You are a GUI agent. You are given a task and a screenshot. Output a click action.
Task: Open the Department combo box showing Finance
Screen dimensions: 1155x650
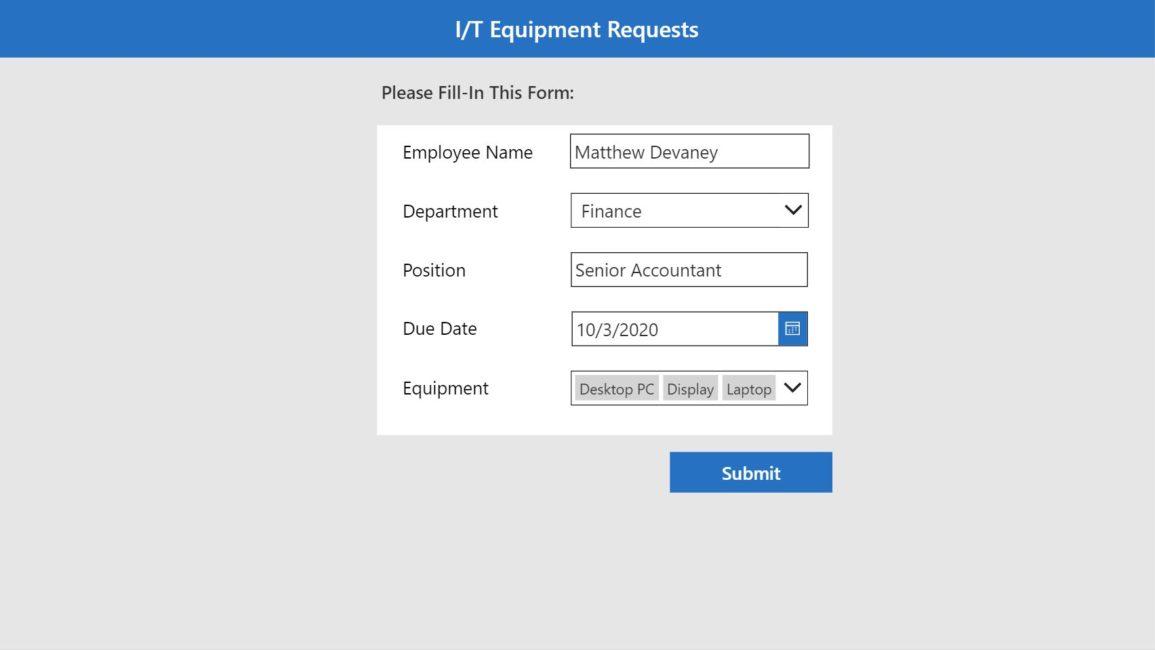(670, 210)
